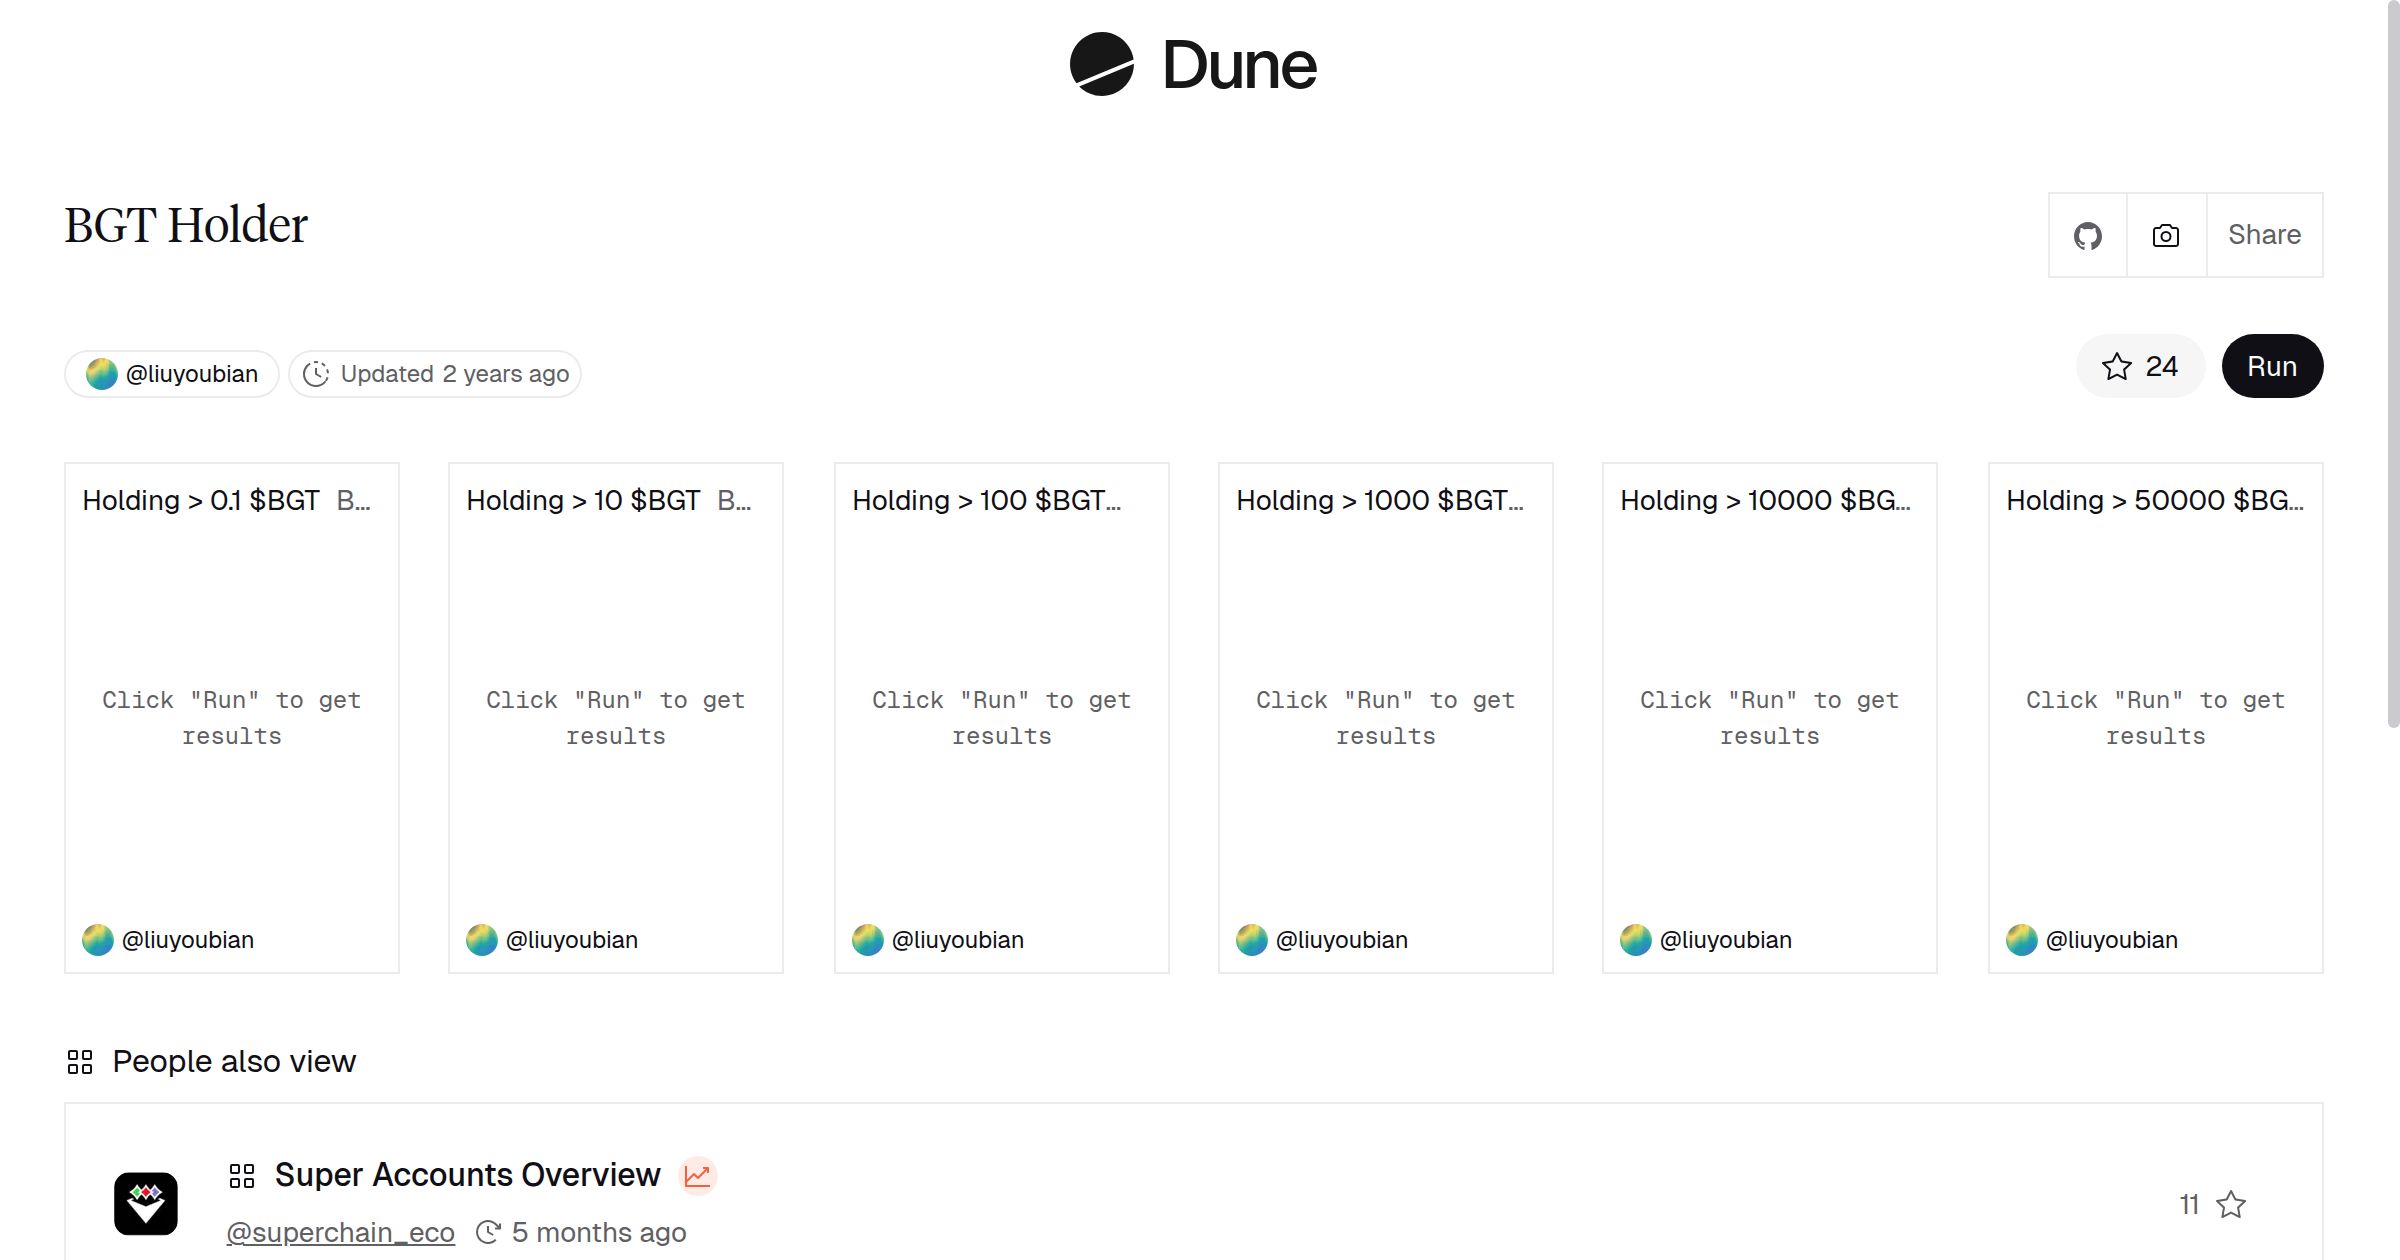Click the Updated 2 years ago clock icon
The height and width of the screenshot is (1260, 2400).
click(316, 374)
